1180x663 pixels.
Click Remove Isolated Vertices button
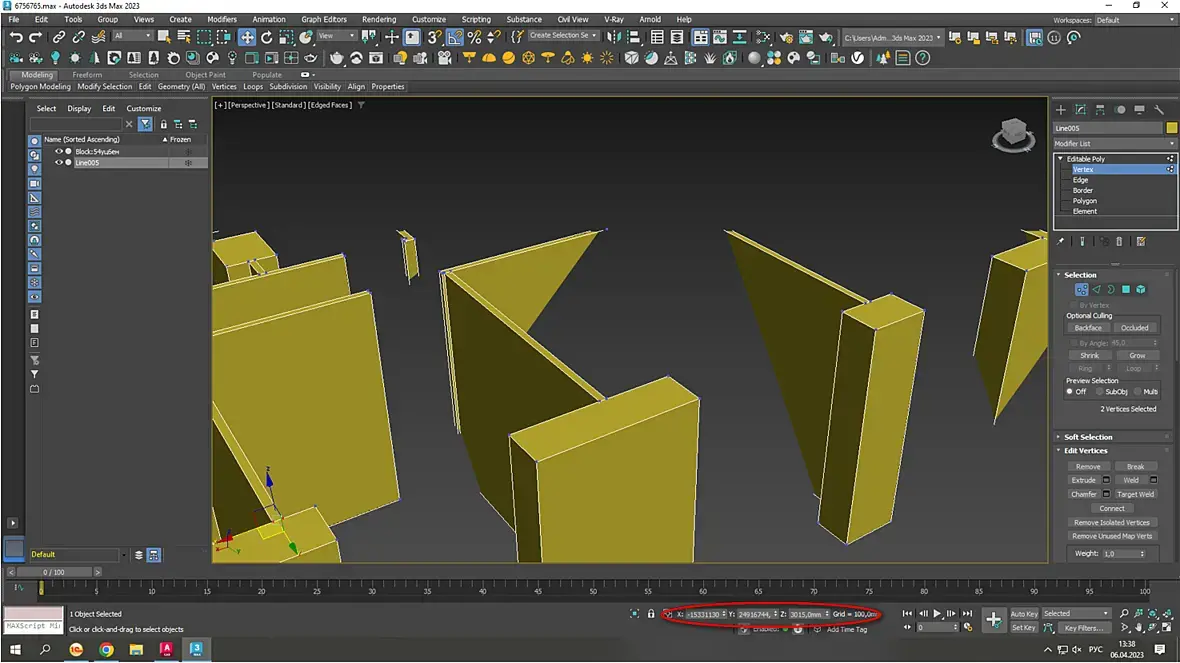(x=1111, y=522)
